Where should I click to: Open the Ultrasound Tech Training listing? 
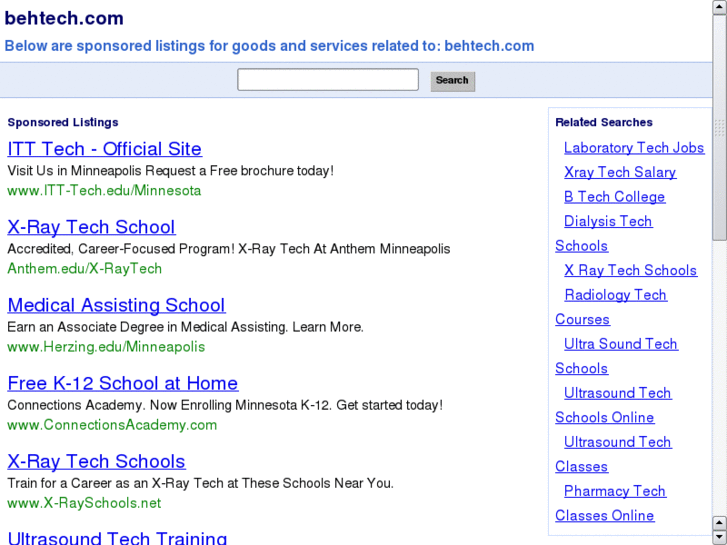[x=117, y=538]
